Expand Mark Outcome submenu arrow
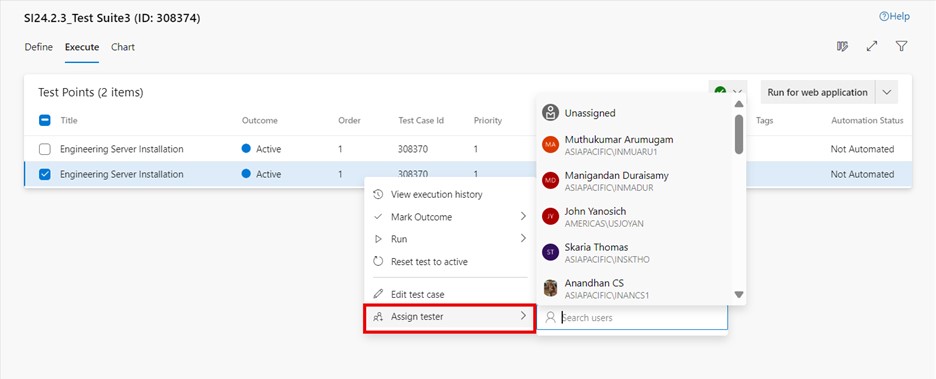The image size is (936, 379). point(523,216)
